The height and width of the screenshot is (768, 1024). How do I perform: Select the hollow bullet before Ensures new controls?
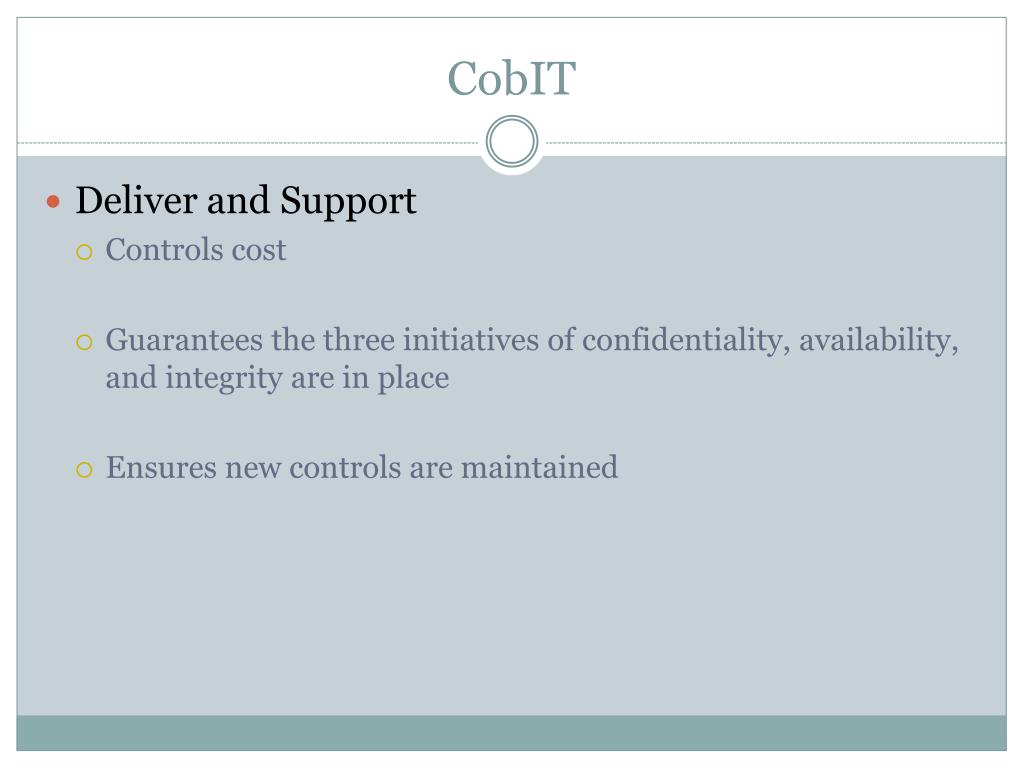click(84, 468)
